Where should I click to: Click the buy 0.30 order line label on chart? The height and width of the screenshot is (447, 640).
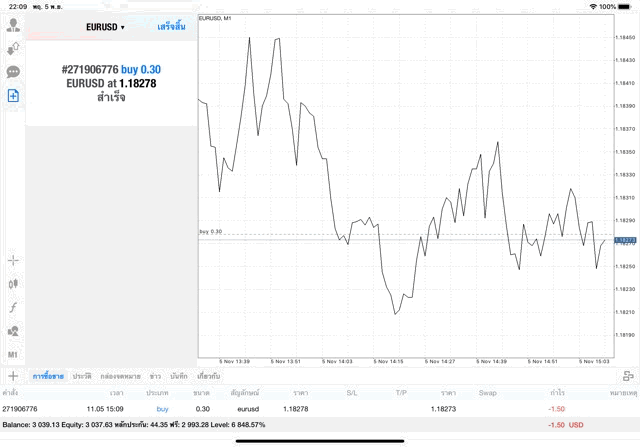coord(211,231)
